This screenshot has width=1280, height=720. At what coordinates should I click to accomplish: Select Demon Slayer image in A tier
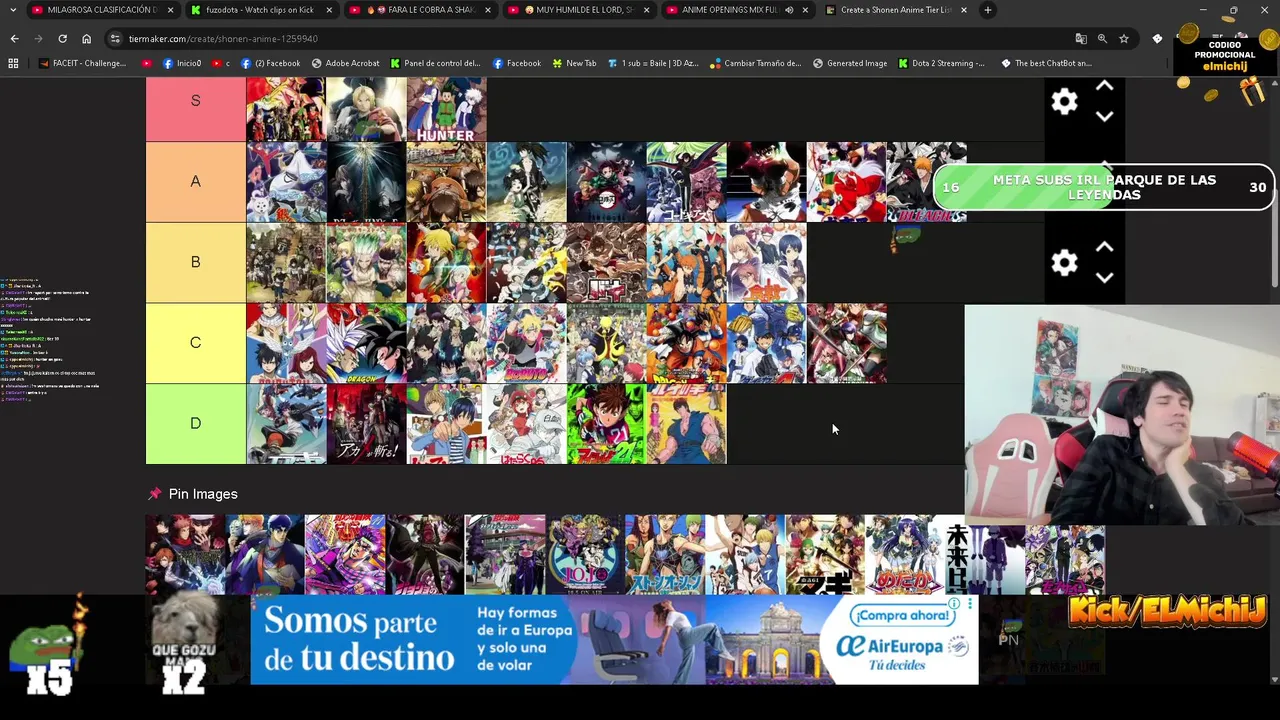click(606, 182)
